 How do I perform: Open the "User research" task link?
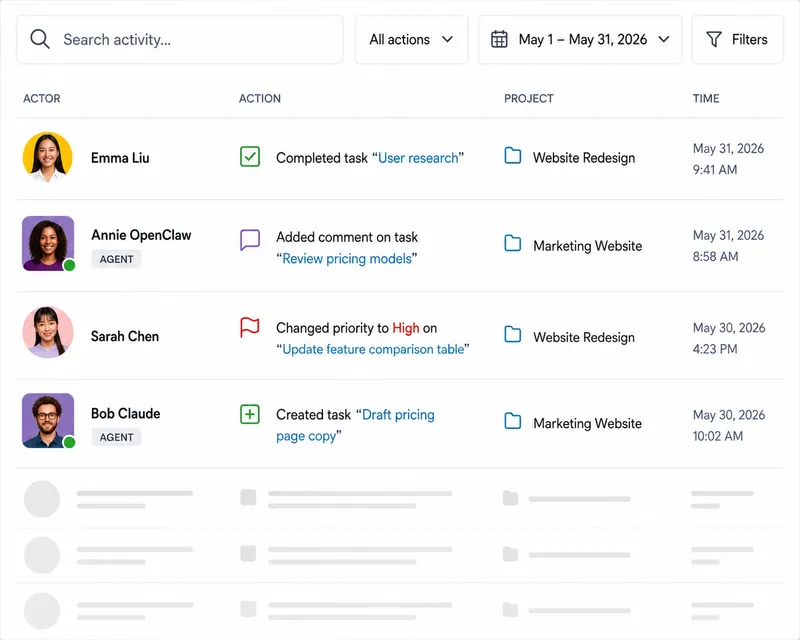point(418,158)
